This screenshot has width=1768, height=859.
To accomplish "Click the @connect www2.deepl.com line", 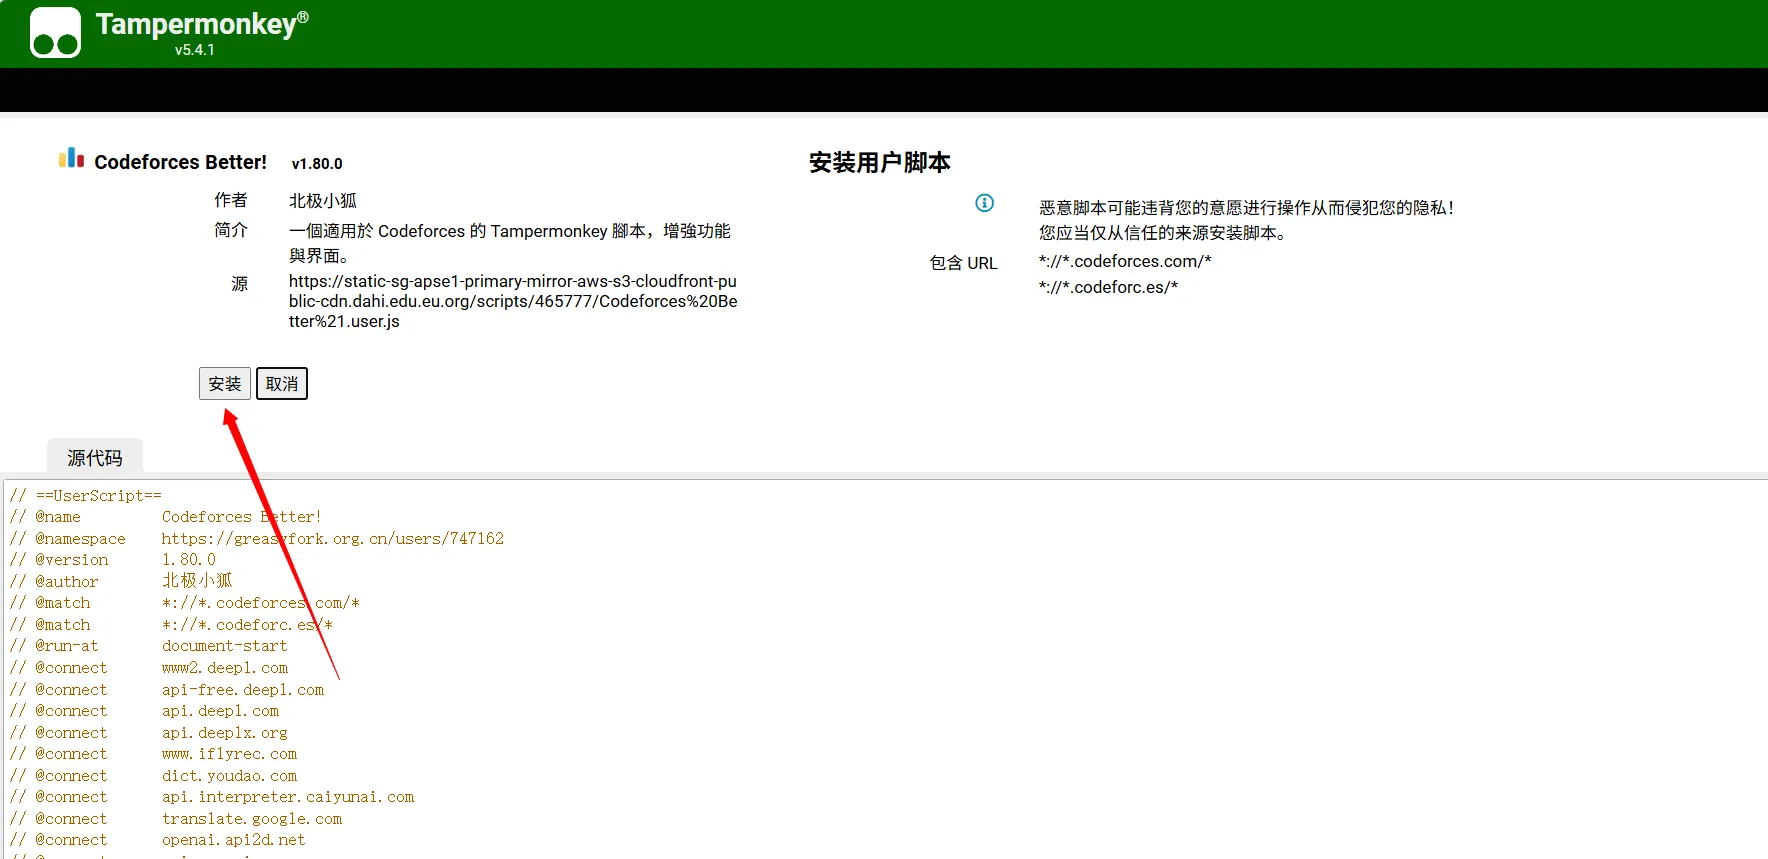I will coord(149,668).
